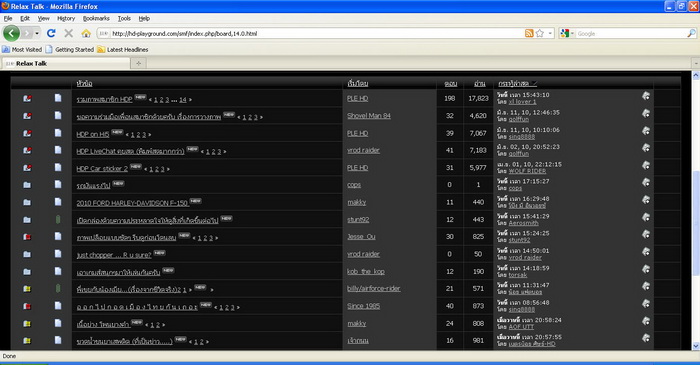
Task: Open Getting Started bookmark
Action: click(70, 50)
